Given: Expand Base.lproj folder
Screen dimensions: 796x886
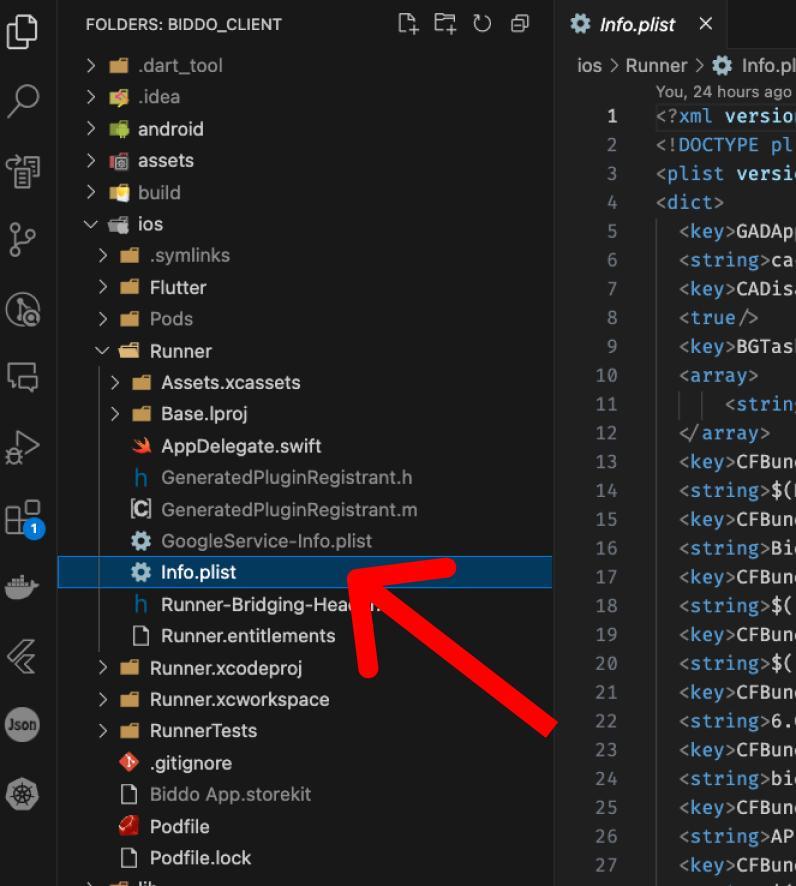Looking at the screenshot, I should [x=115, y=414].
